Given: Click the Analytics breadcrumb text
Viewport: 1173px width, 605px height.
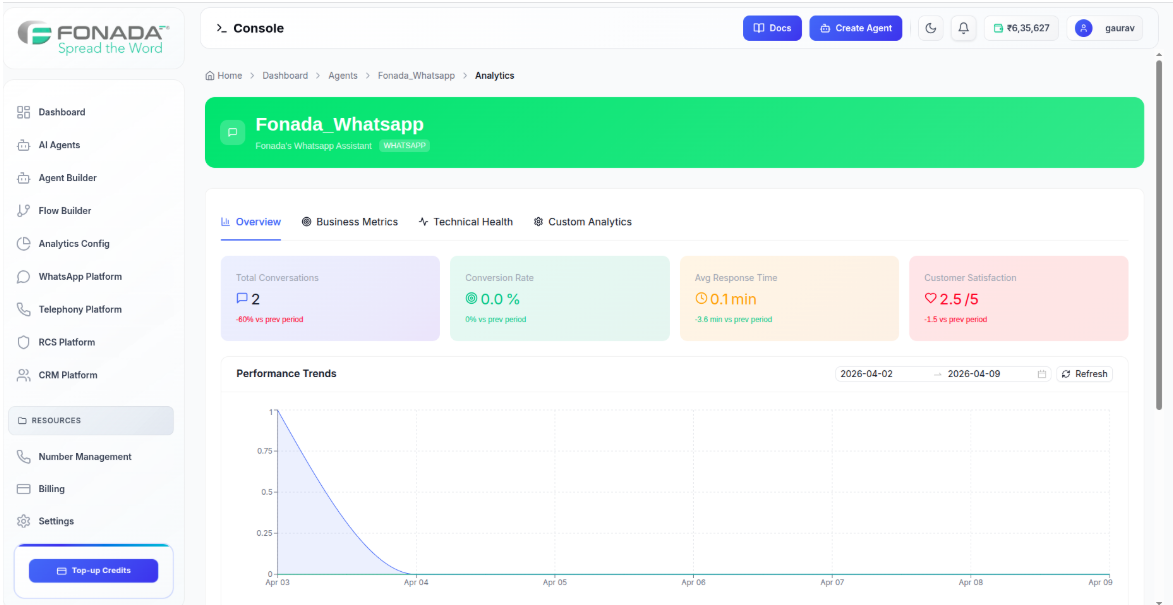Looking at the screenshot, I should tap(494, 76).
